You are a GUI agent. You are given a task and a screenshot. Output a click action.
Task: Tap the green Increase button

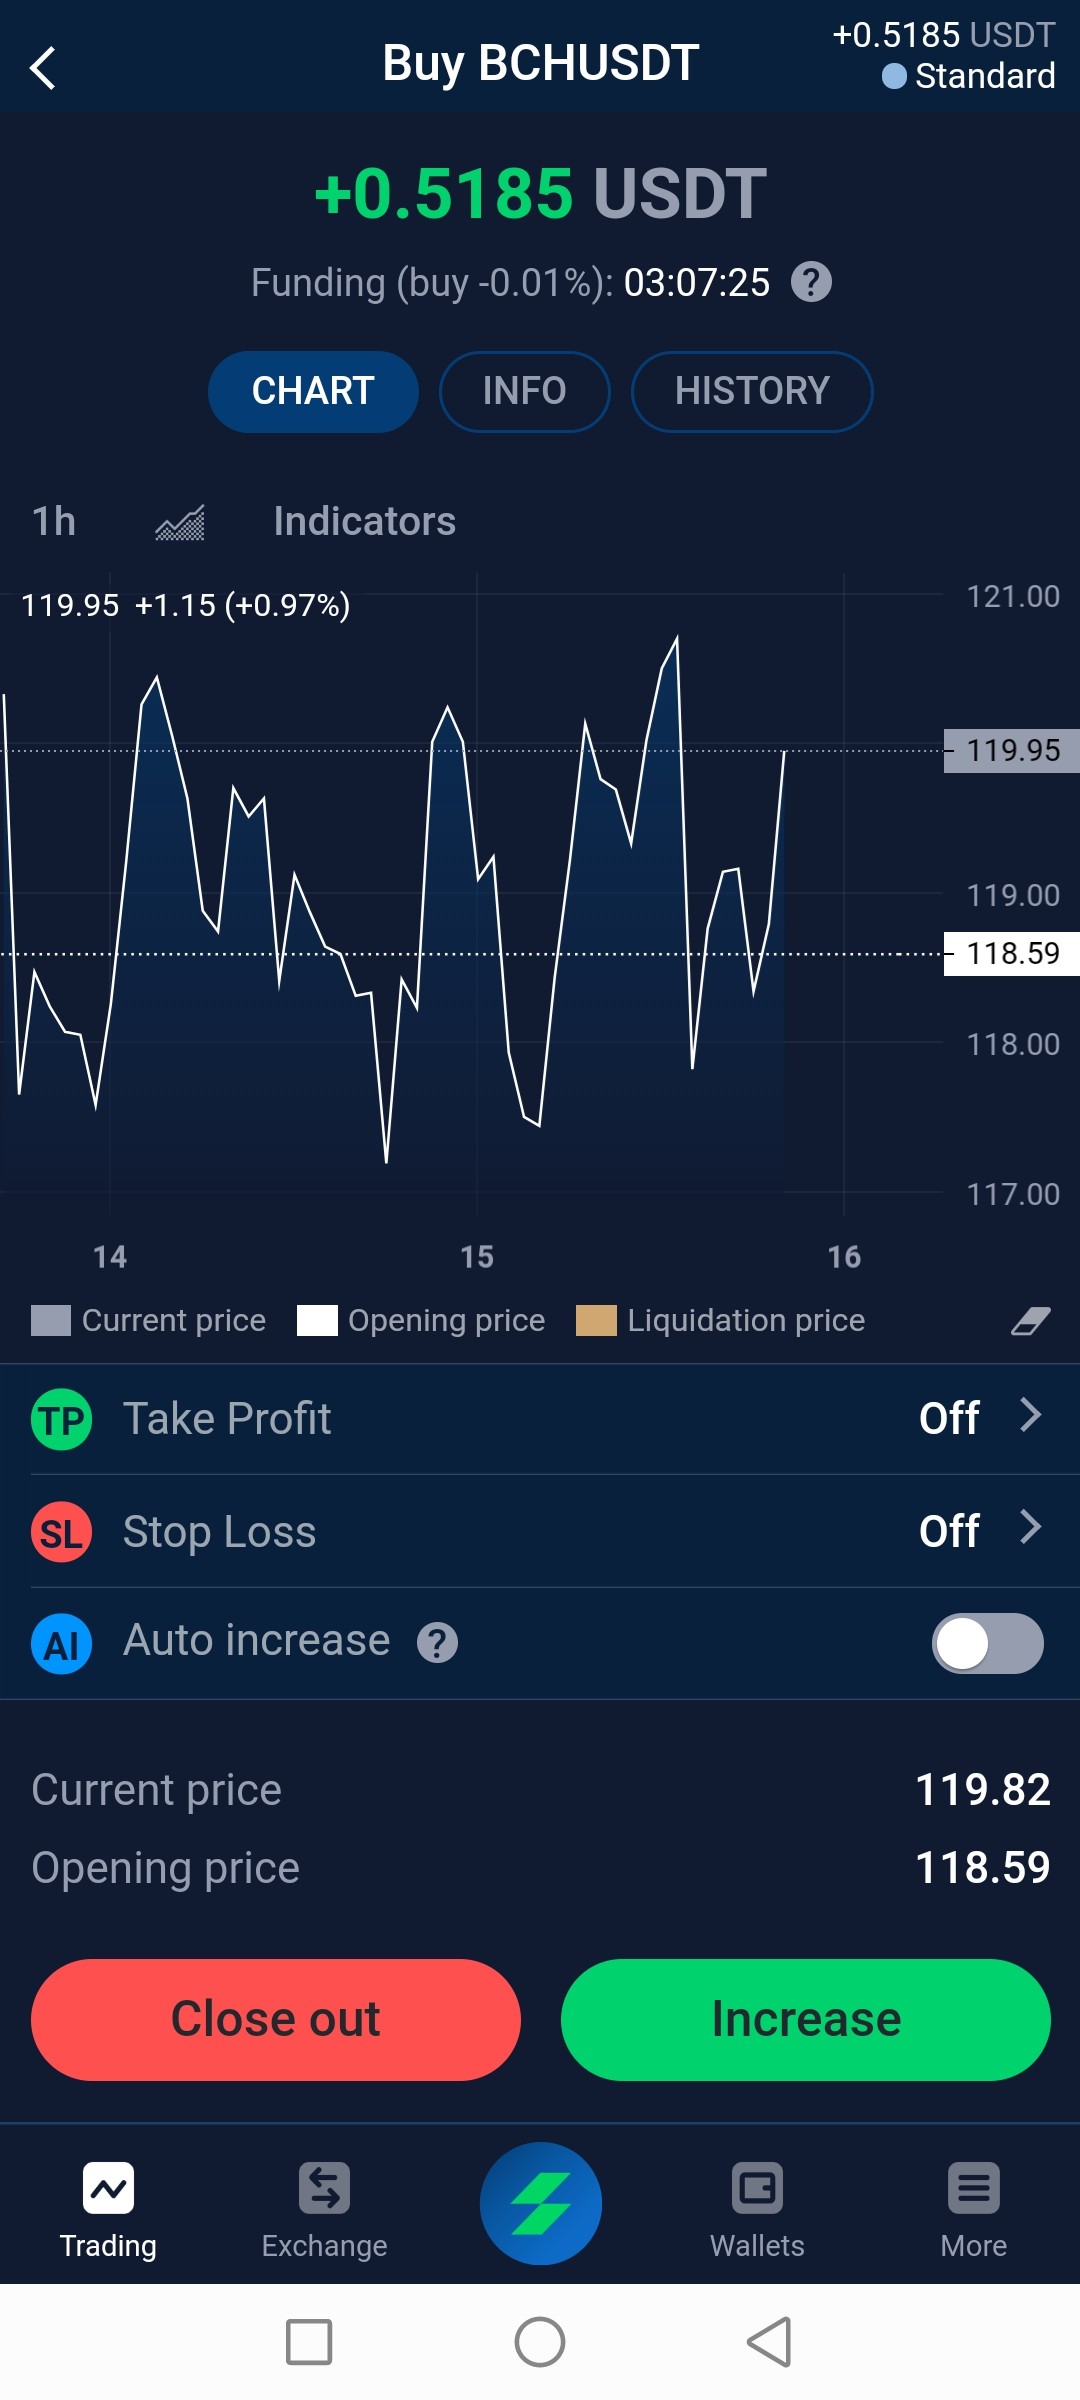[806, 2020]
